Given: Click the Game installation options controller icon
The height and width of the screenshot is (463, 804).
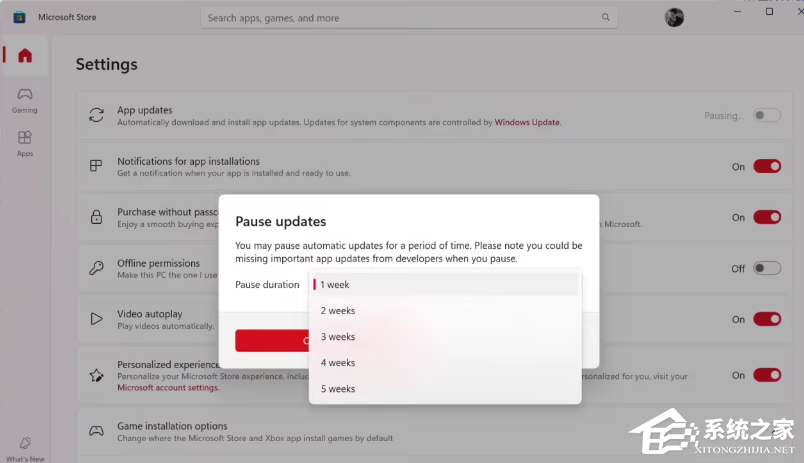Looking at the screenshot, I should [96, 431].
